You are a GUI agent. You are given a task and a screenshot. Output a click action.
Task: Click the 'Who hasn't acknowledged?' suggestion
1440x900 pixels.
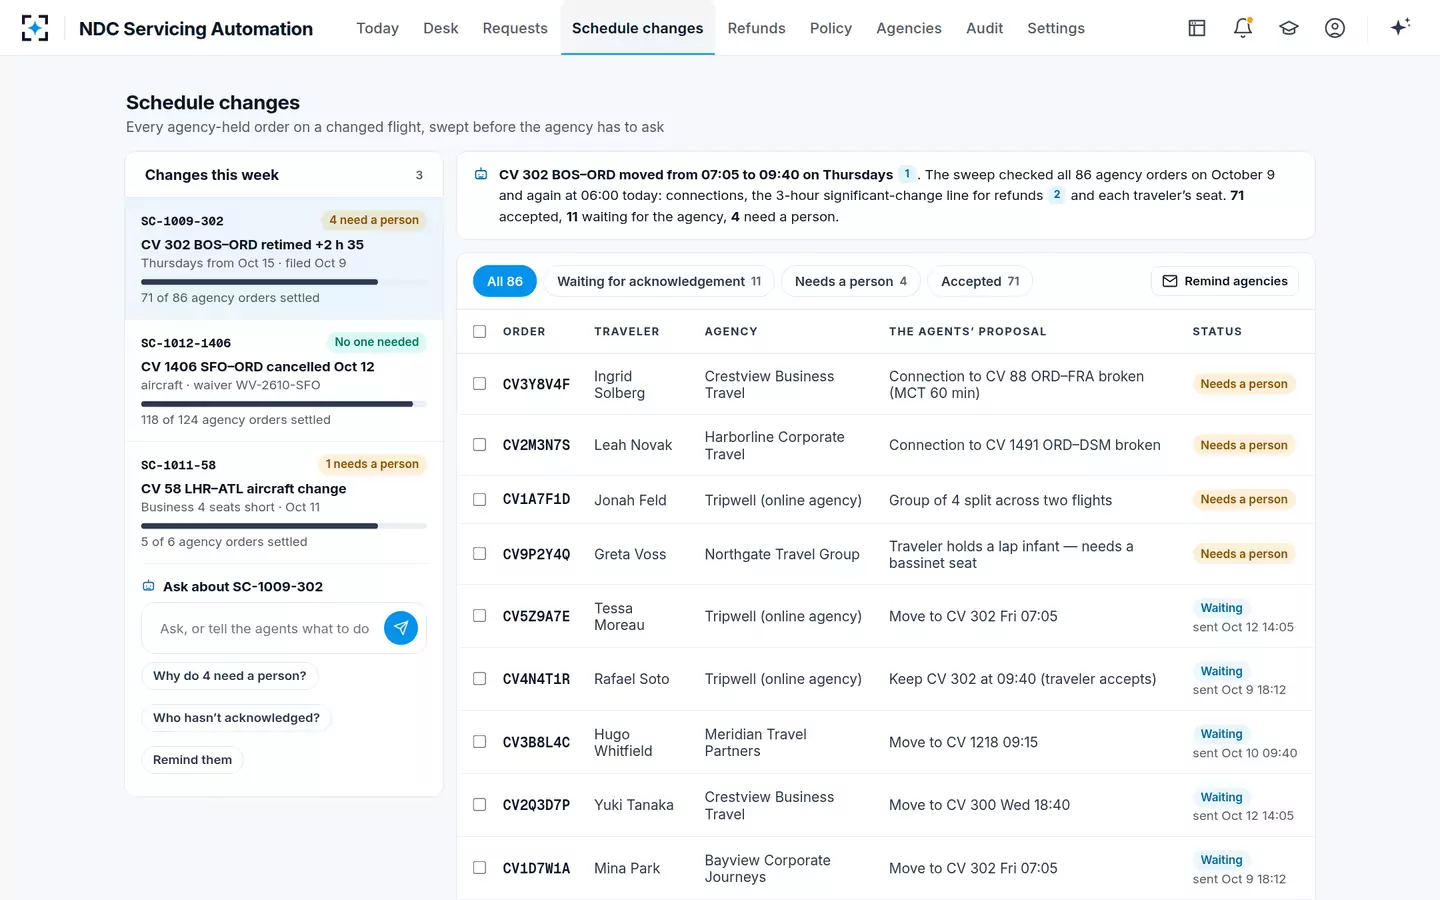236,718
